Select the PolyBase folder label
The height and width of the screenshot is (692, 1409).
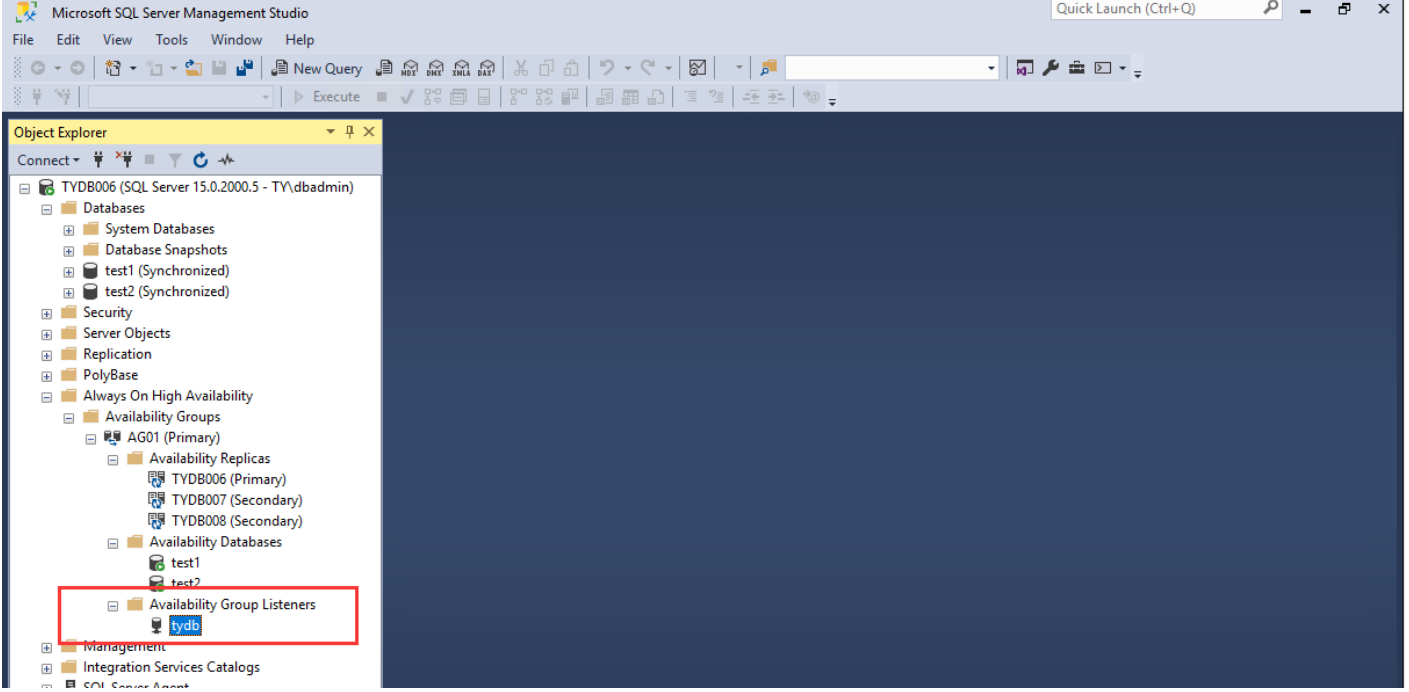click(x=110, y=376)
